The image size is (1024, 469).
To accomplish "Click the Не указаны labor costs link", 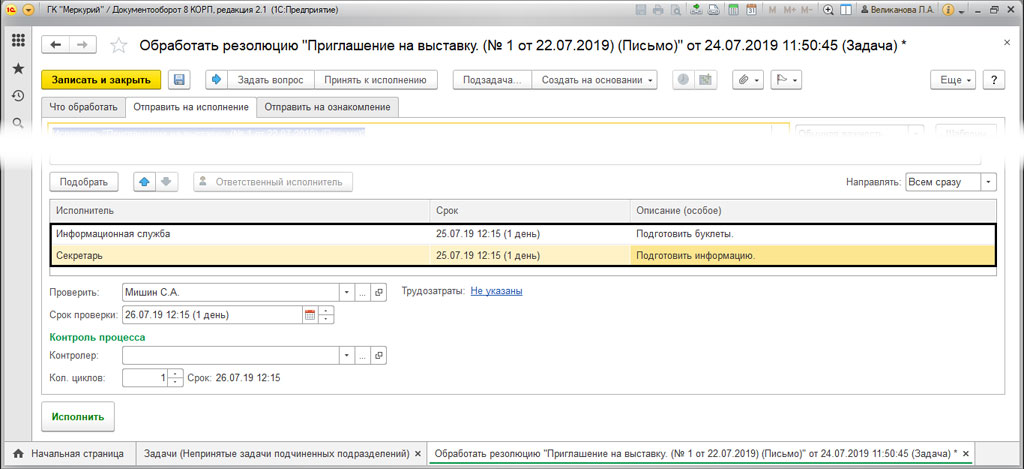I will (x=496, y=291).
